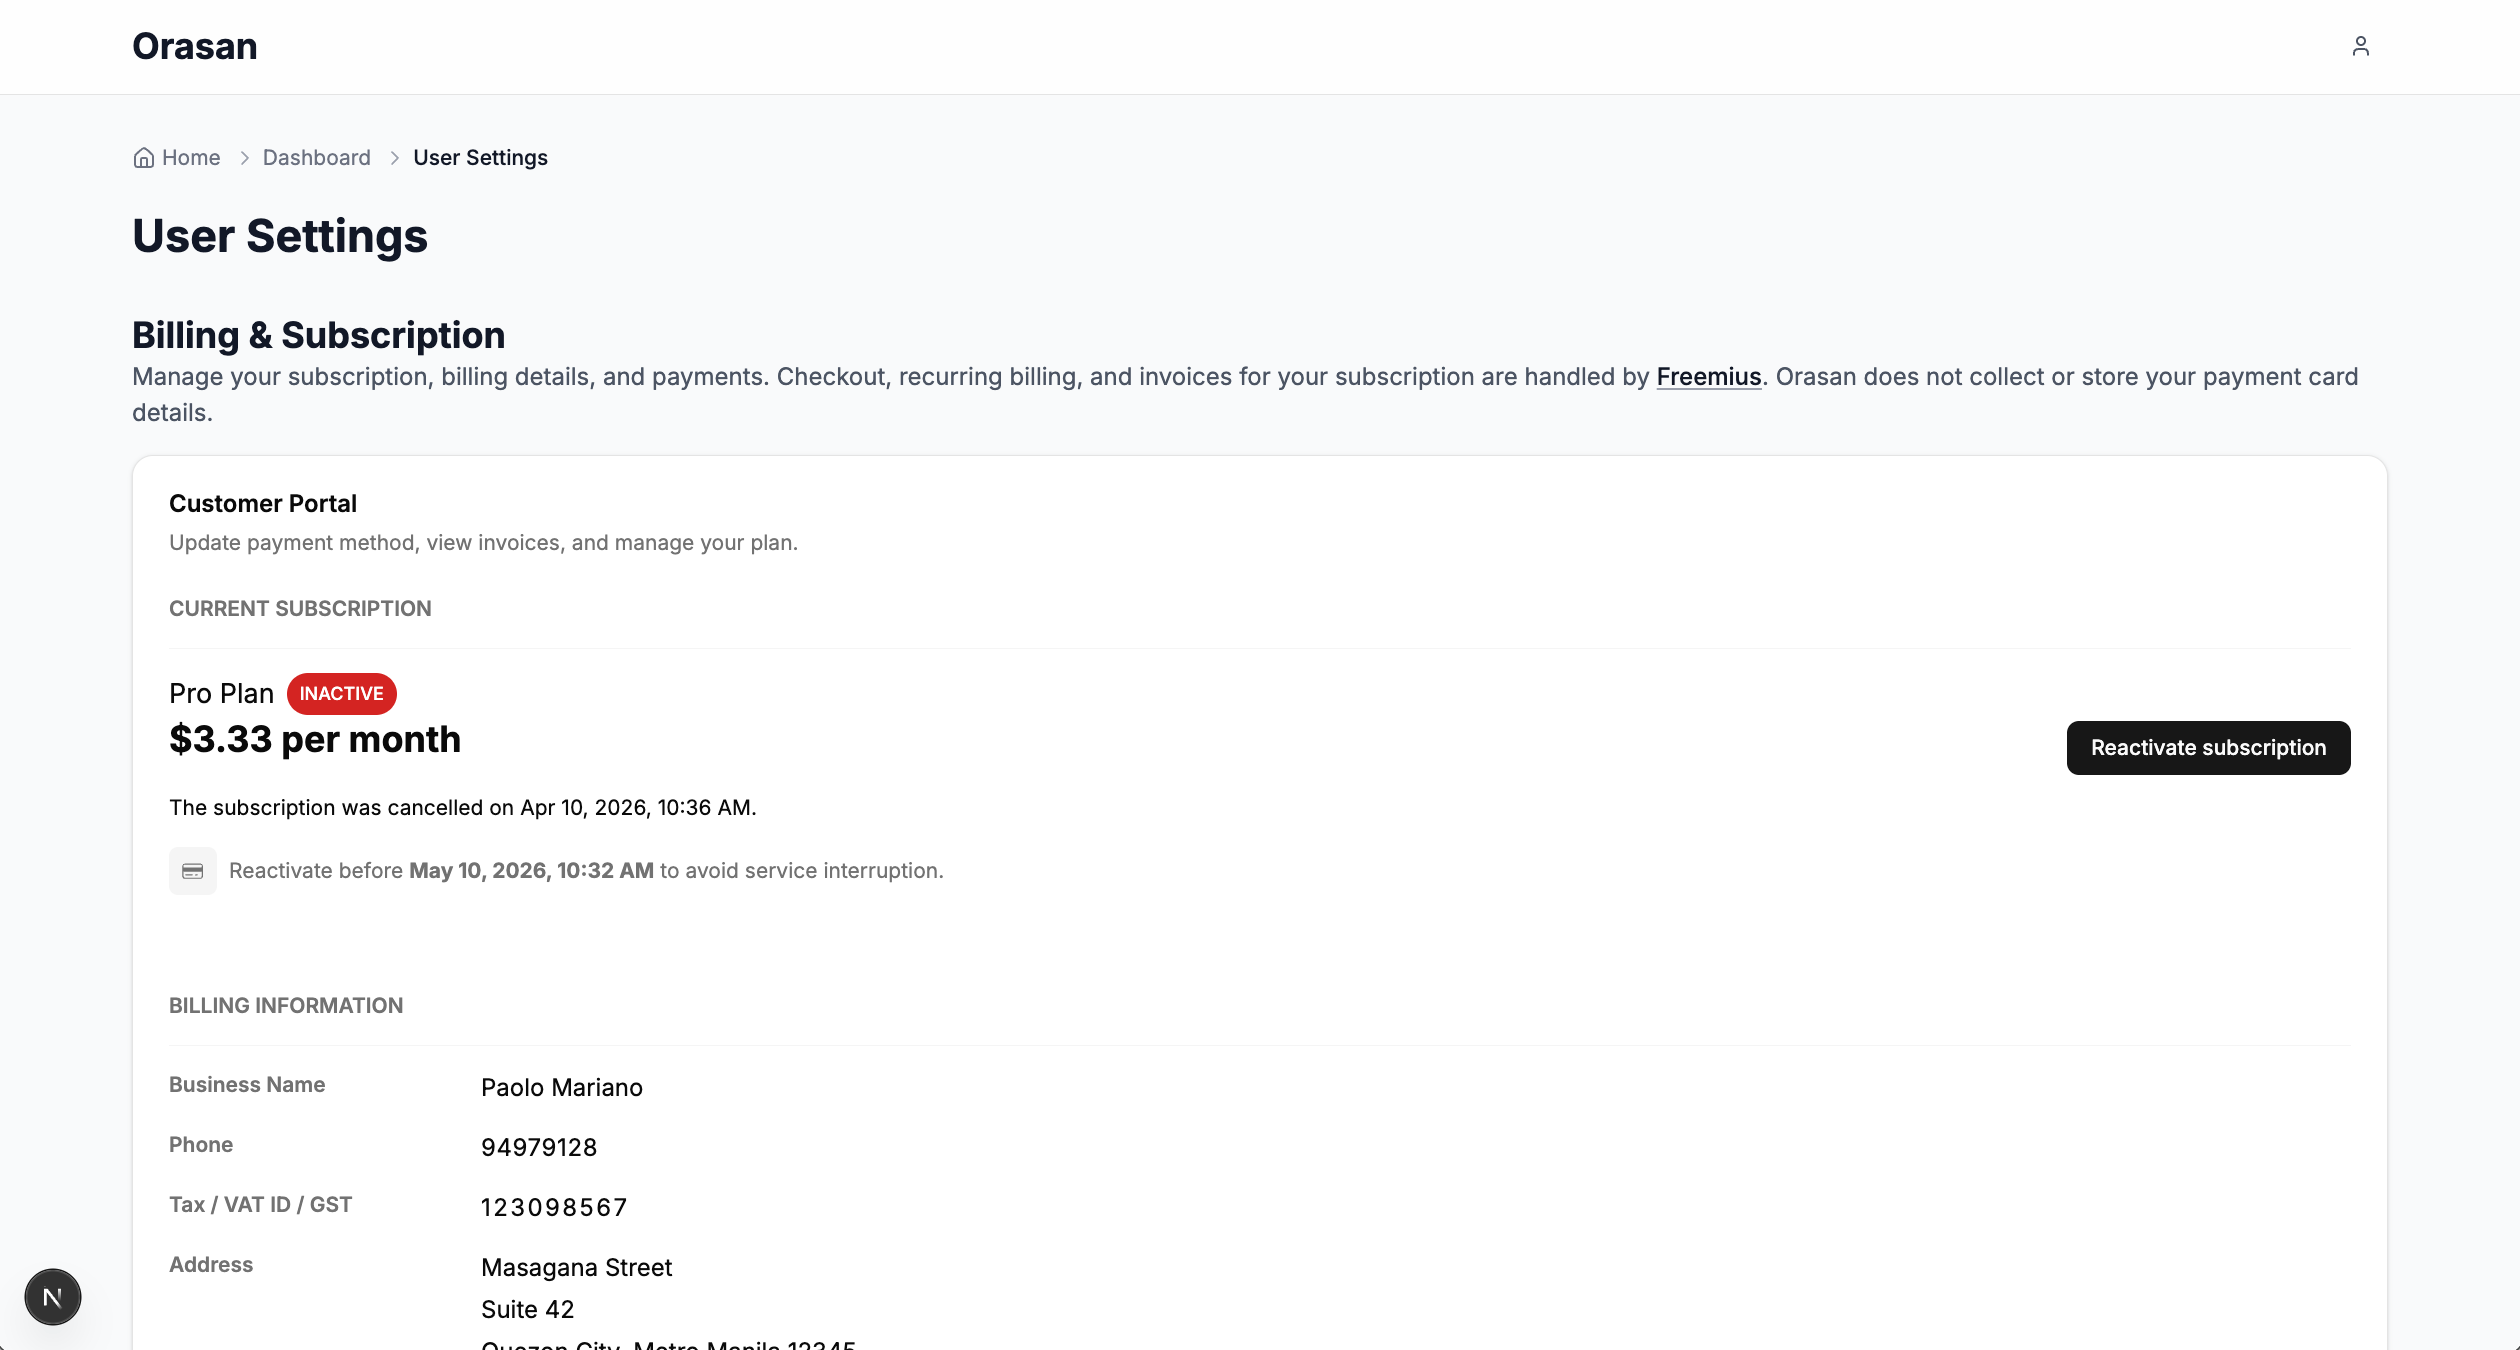The width and height of the screenshot is (2520, 1350).
Task: Click phone number 94979128
Action: tap(539, 1148)
